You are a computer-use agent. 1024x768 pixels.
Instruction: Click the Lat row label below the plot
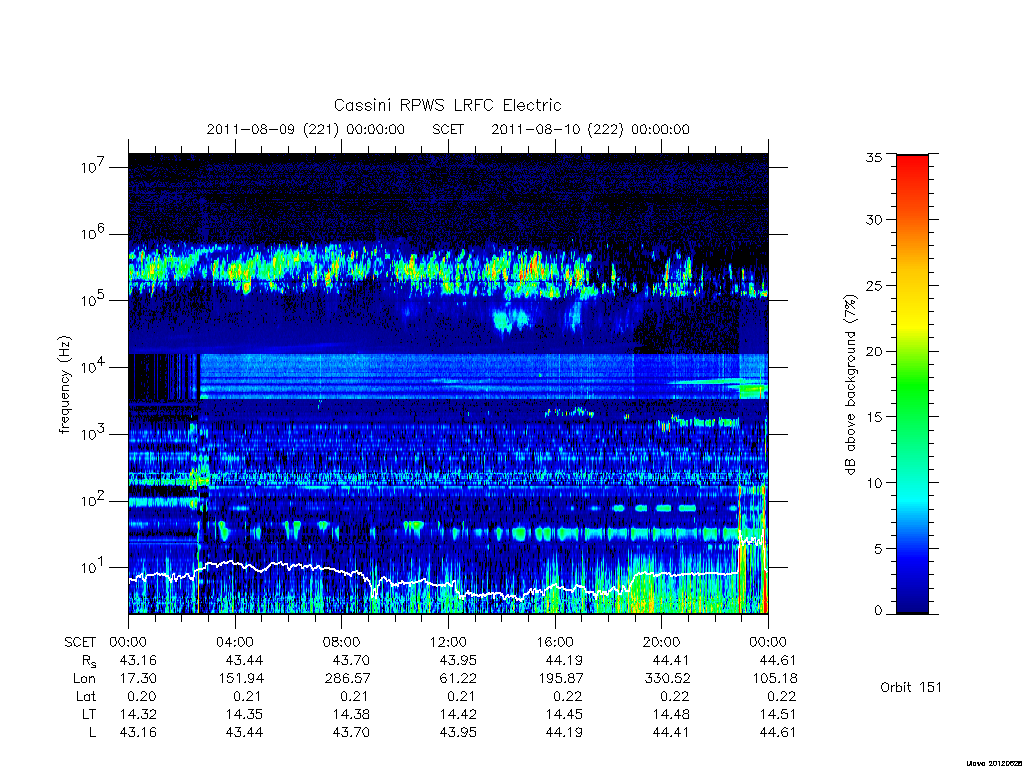coord(86,696)
